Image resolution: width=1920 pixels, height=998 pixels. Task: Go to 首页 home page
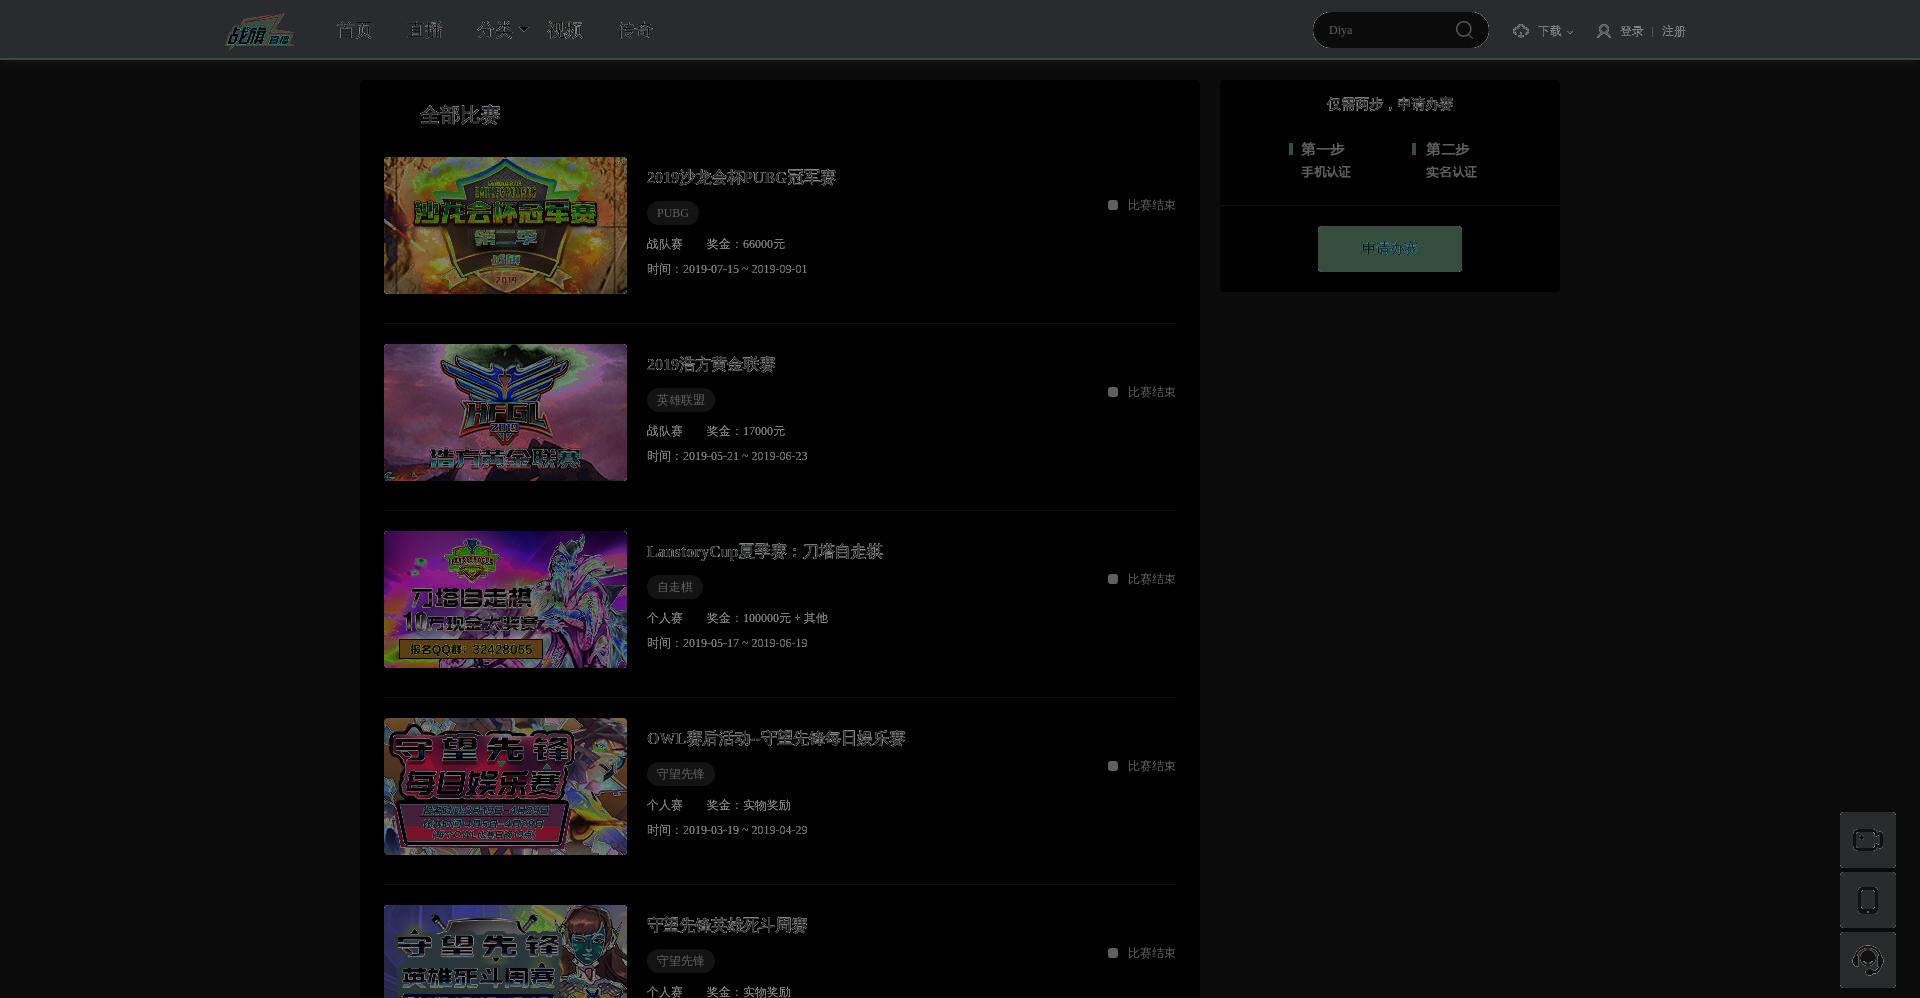click(x=354, y=30)
